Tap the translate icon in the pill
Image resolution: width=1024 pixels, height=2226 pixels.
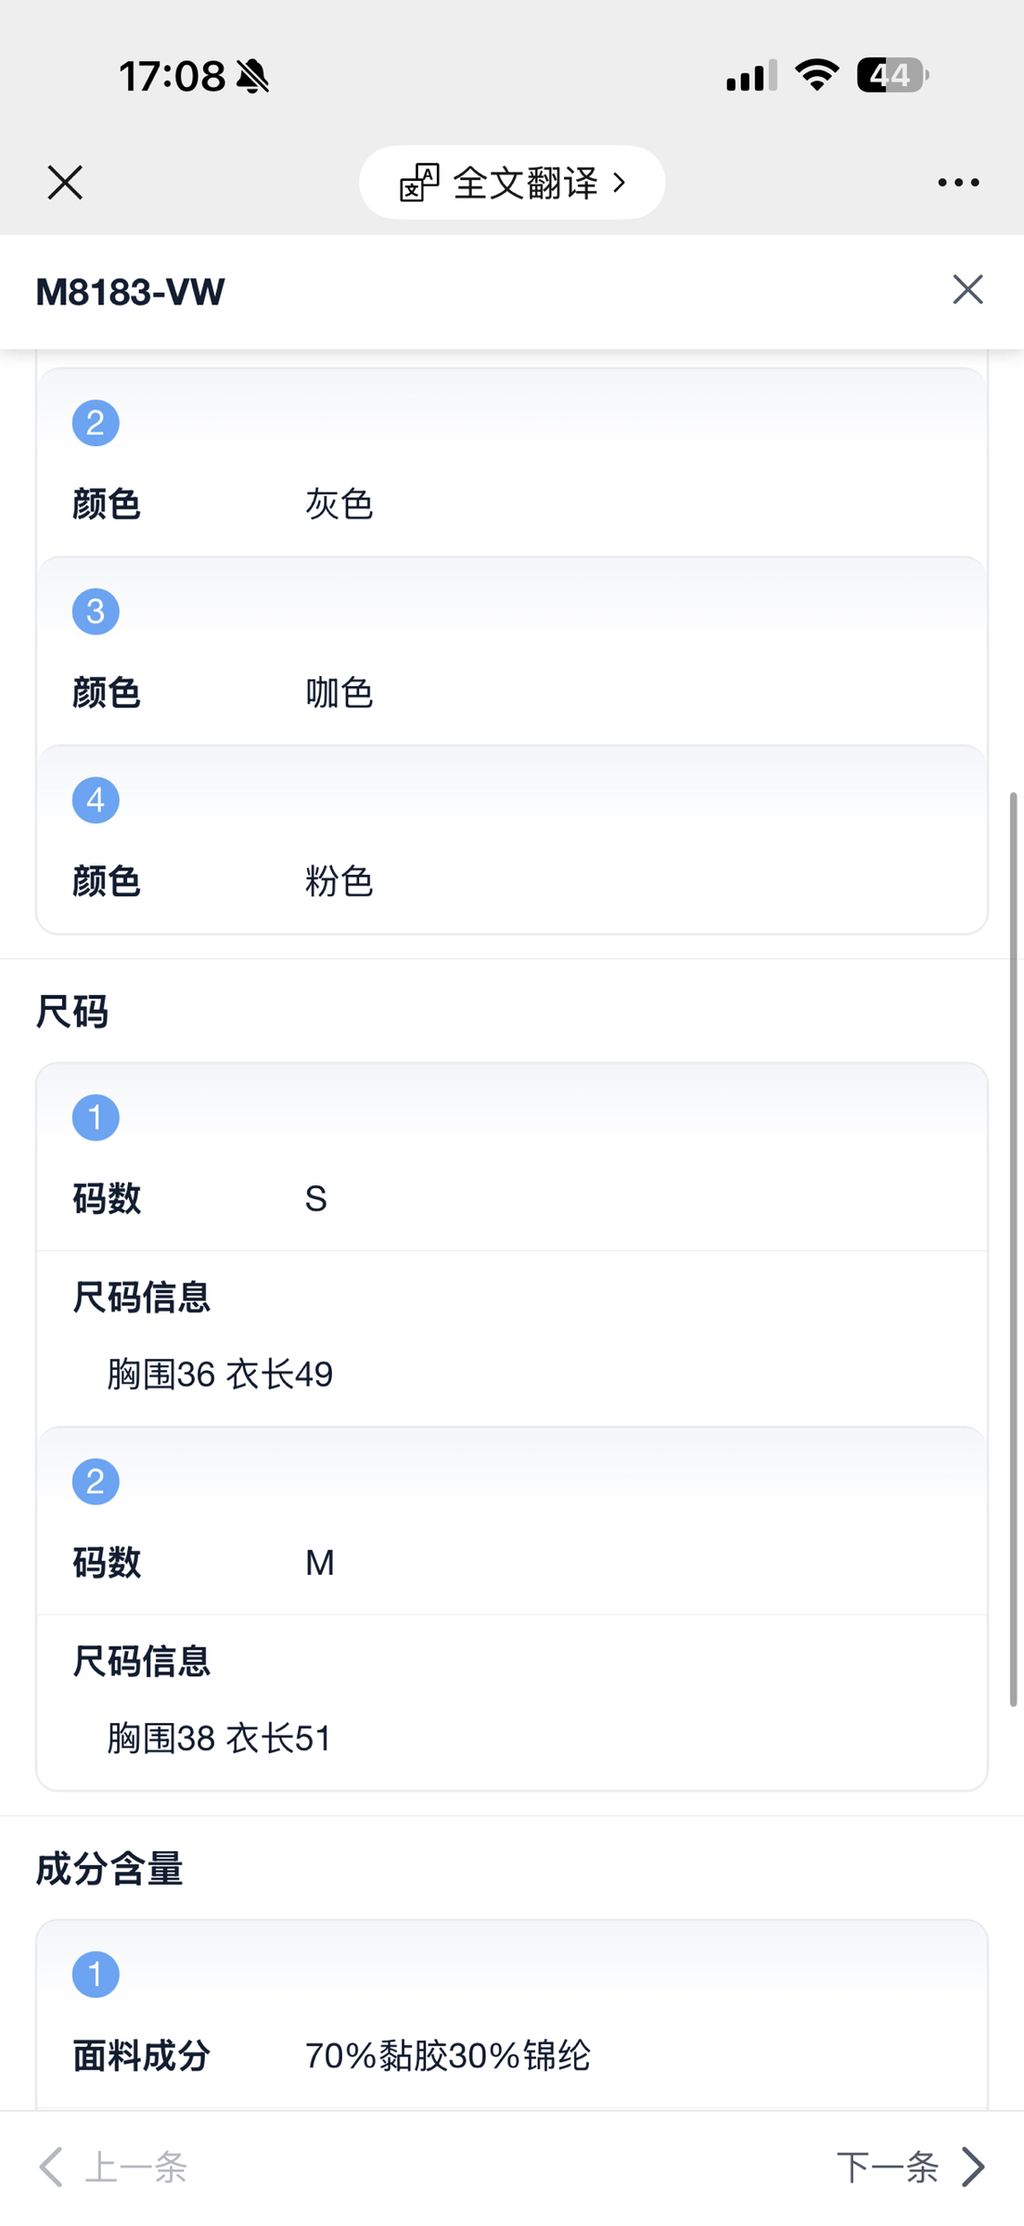coord(419,183)
